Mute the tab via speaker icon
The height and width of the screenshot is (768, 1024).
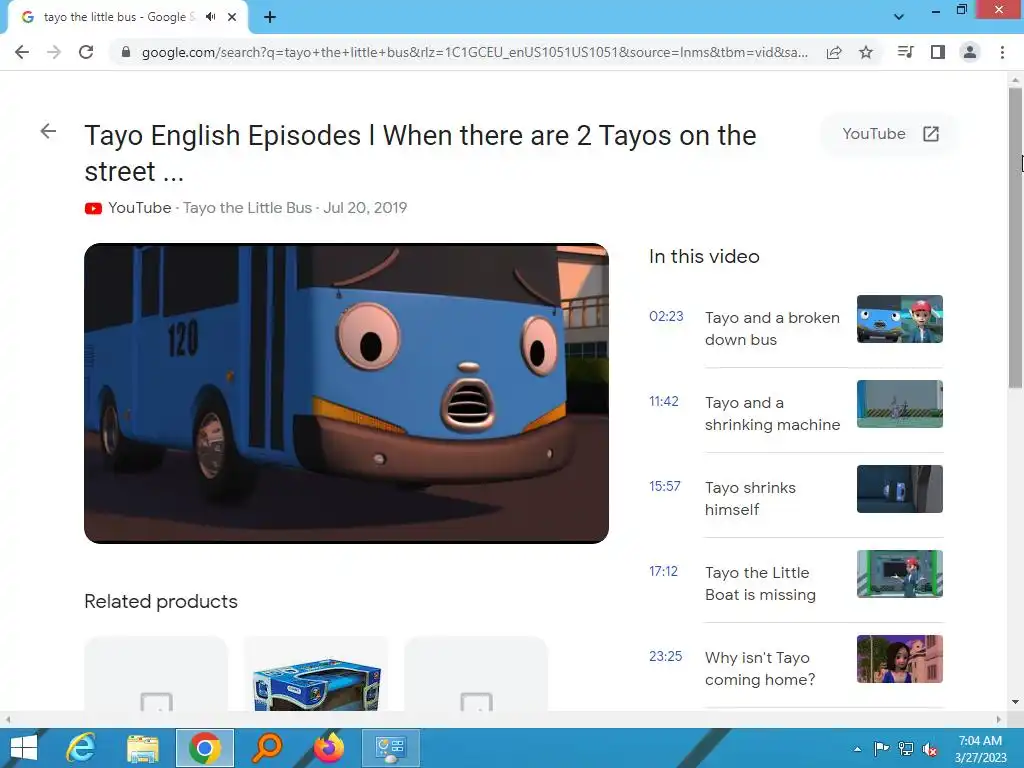pyautogui.click(x=210, y=17)
